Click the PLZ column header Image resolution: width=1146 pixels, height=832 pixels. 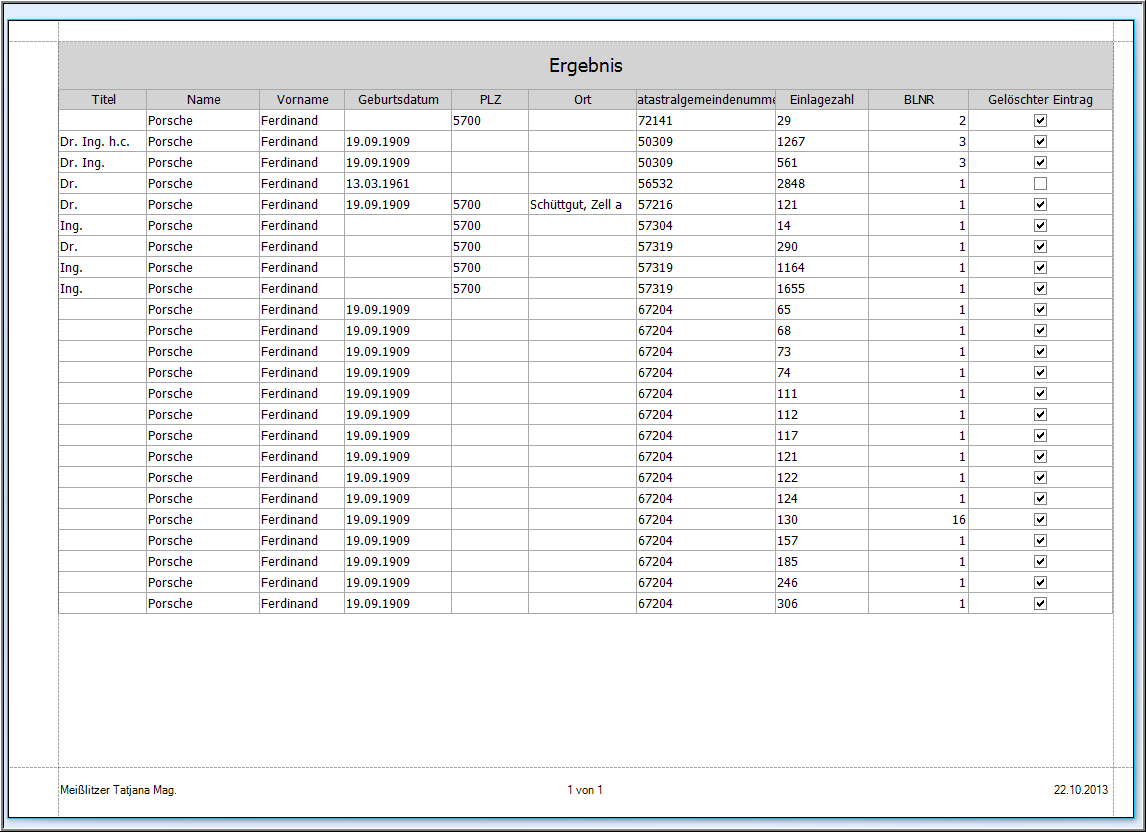[490, 99]
